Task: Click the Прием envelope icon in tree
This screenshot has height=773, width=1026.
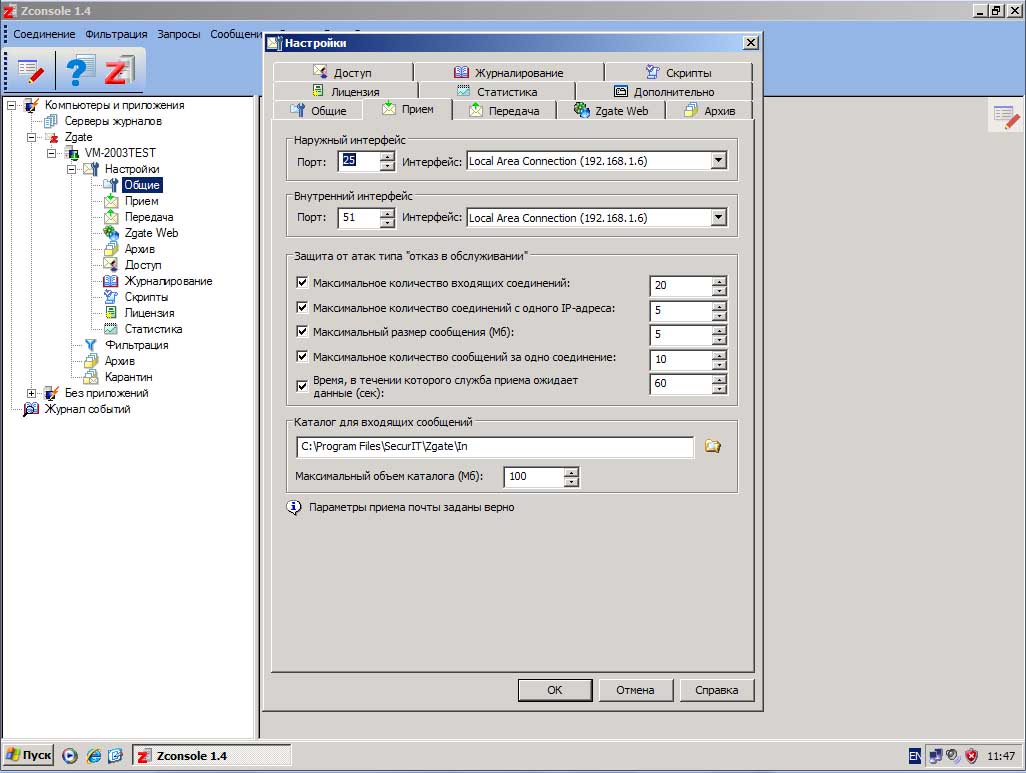Action: pyautogui.click(x=111, y=201)
